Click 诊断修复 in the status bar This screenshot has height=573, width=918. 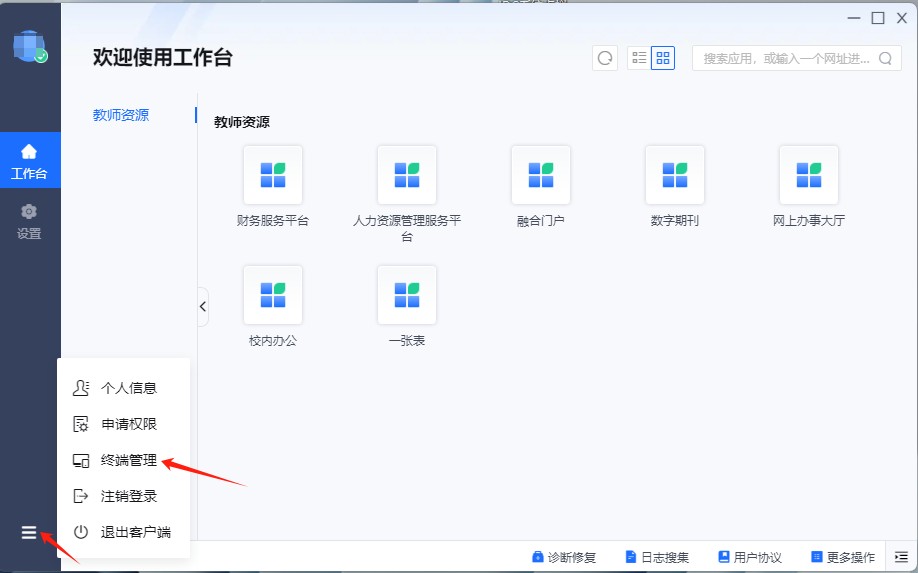(564, 557)
